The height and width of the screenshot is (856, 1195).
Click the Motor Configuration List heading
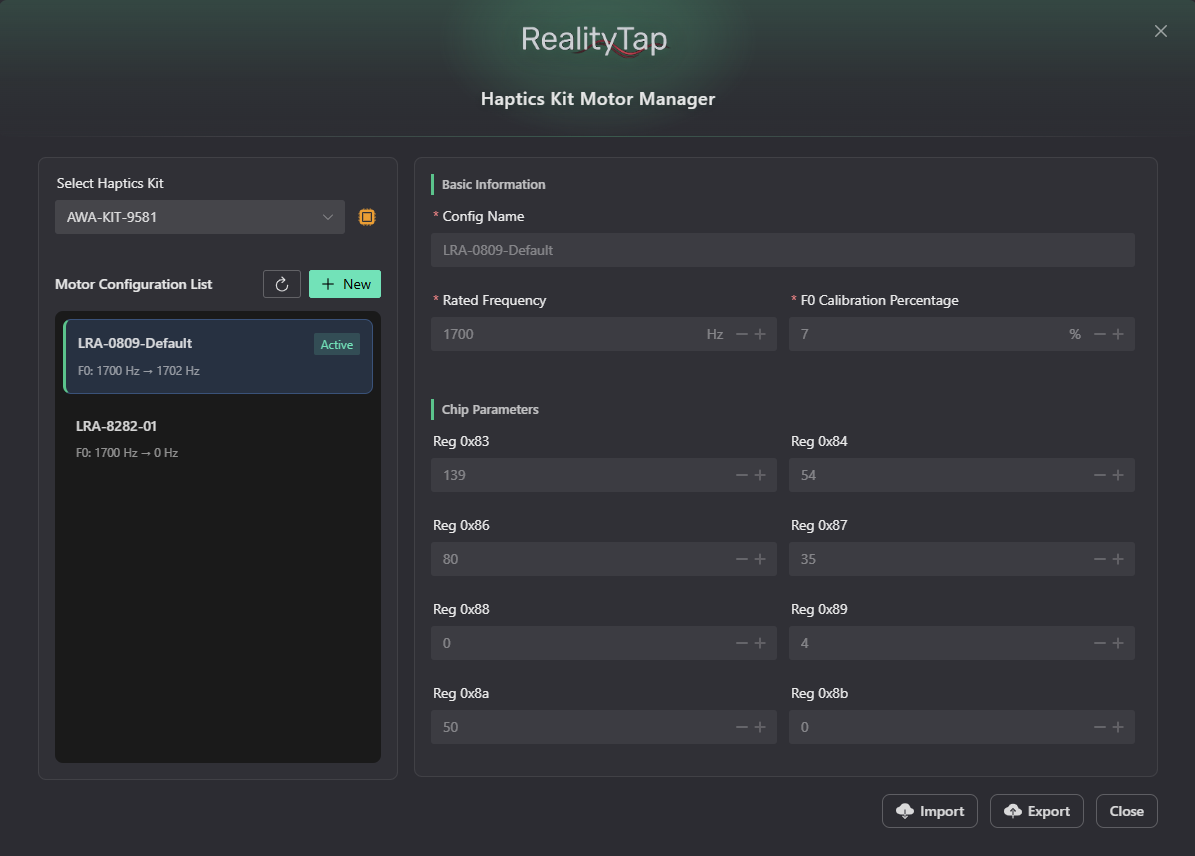click(133, 284)
